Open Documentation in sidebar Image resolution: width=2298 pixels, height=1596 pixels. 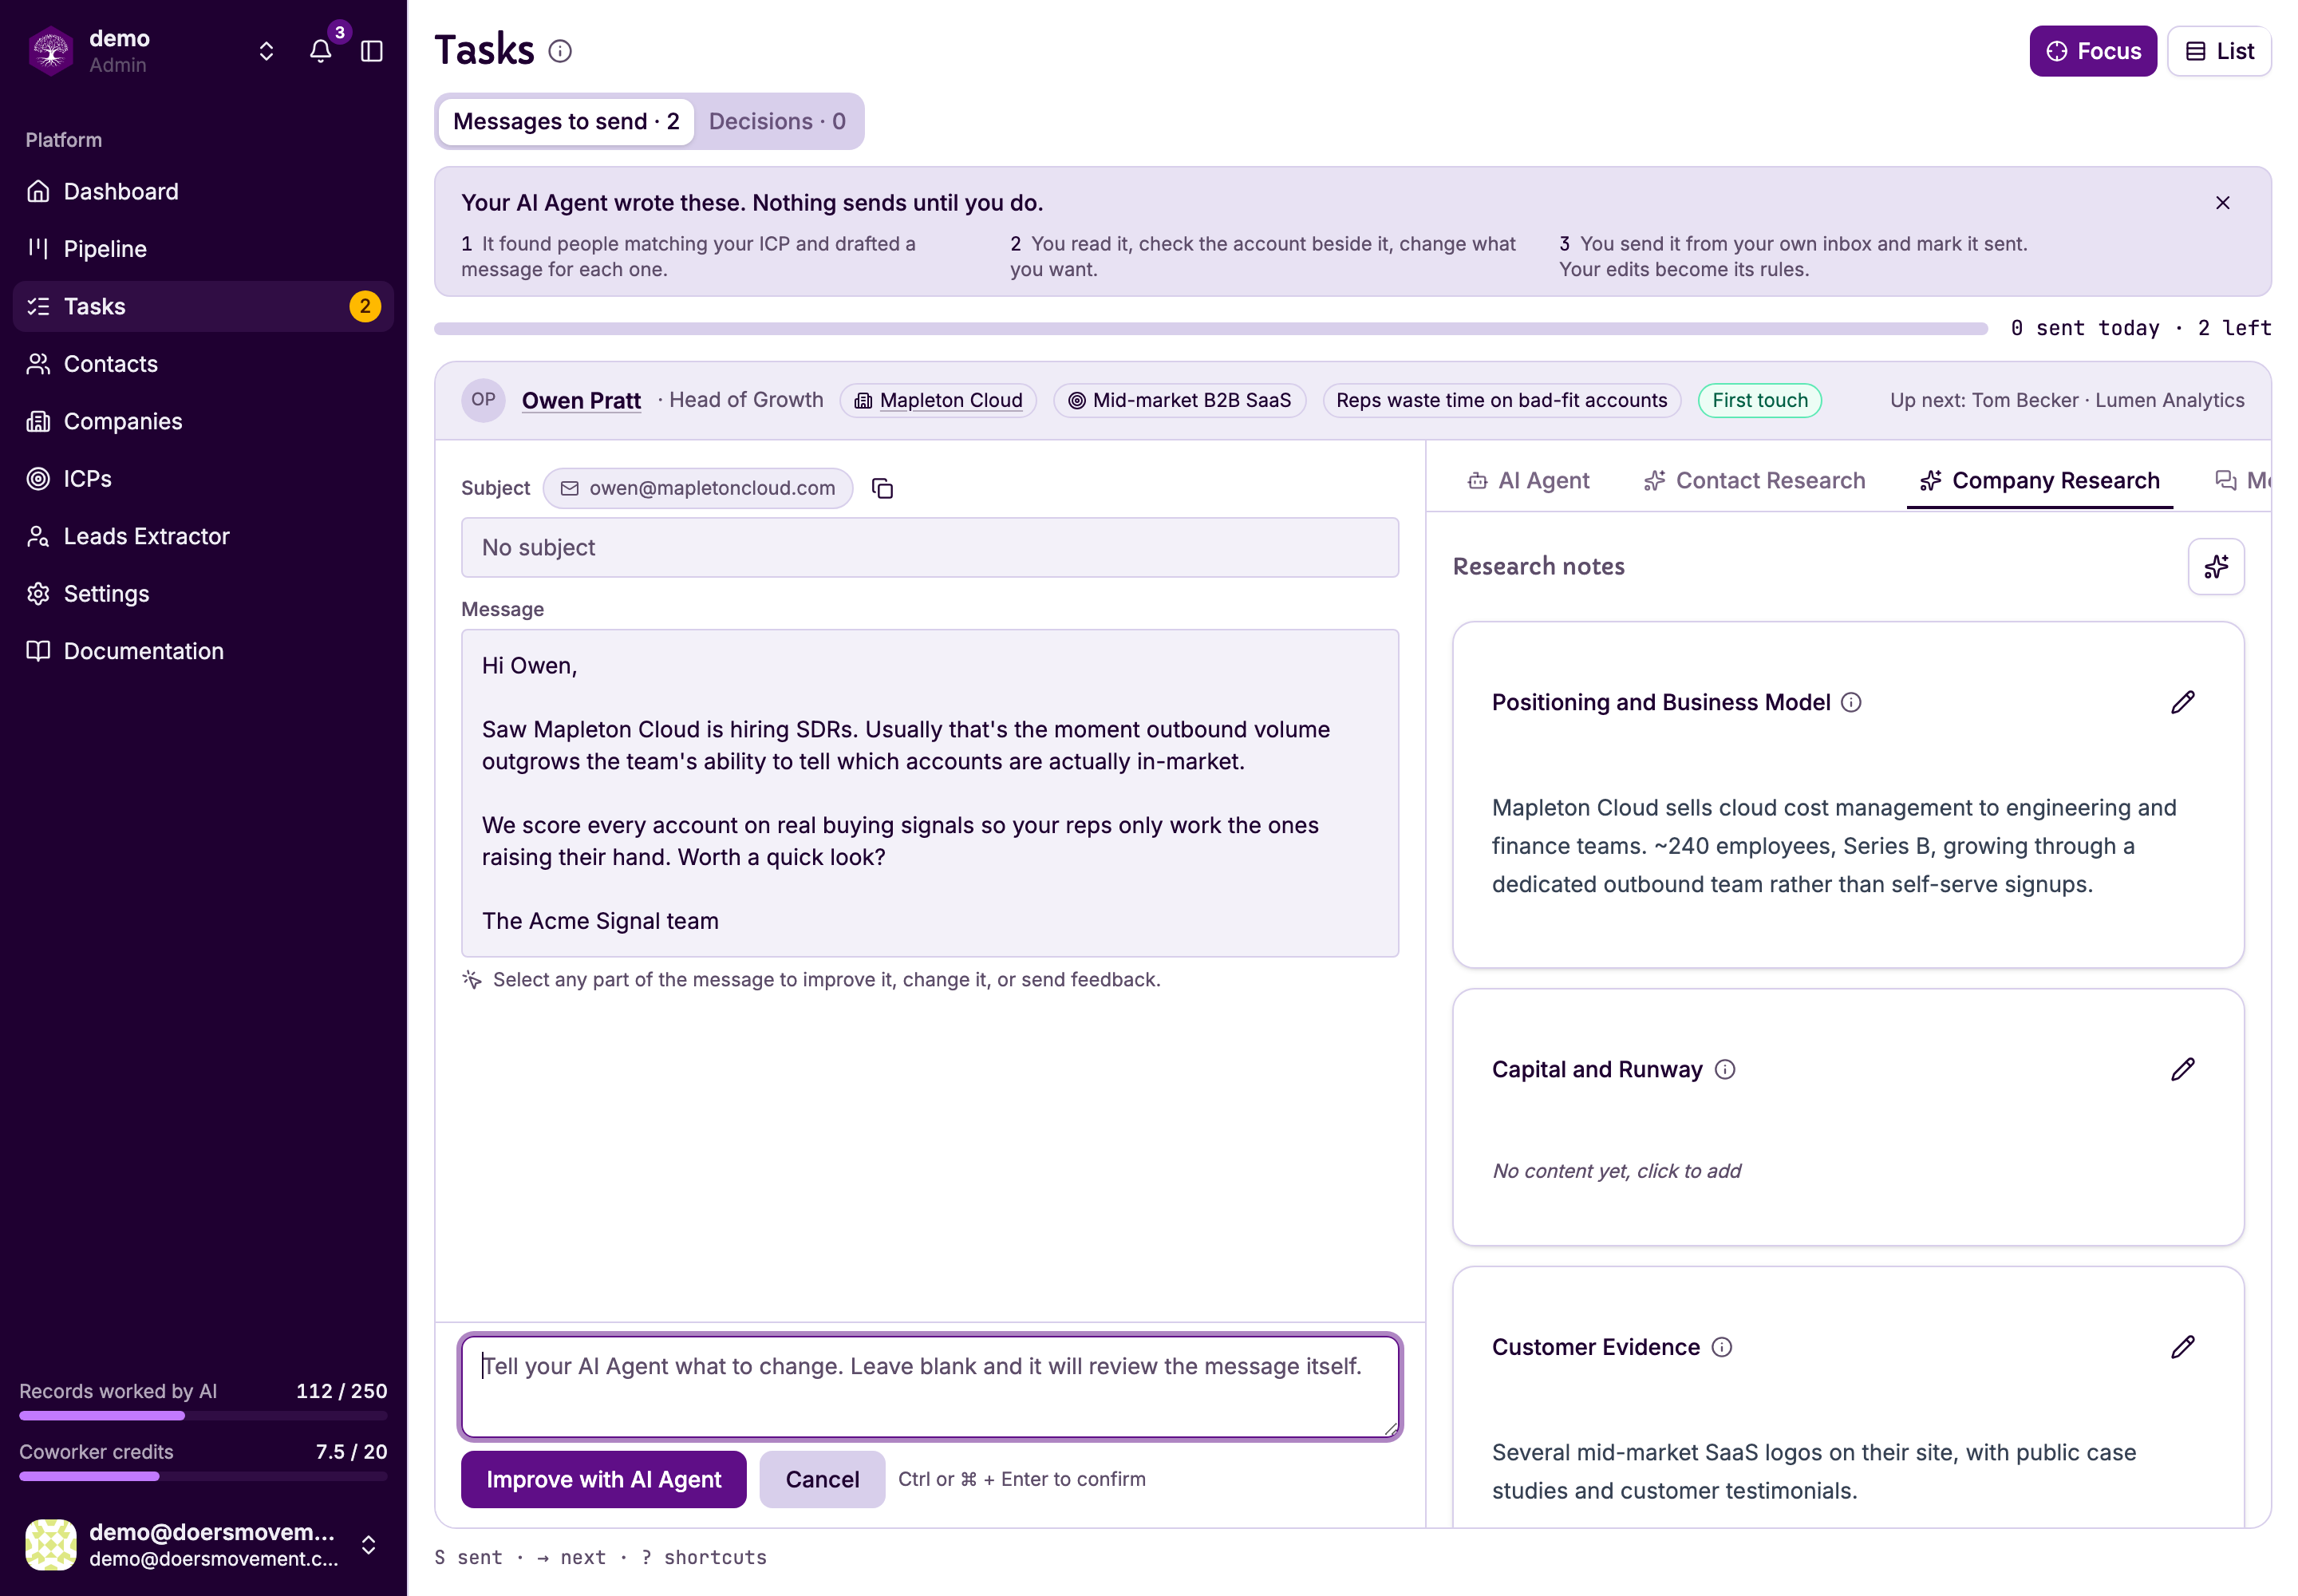click(203, 651)
